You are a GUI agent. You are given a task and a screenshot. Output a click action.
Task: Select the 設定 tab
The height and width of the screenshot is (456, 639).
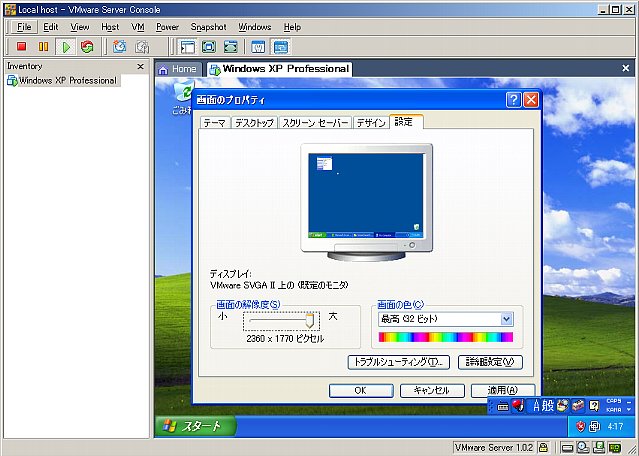point(406,121)
